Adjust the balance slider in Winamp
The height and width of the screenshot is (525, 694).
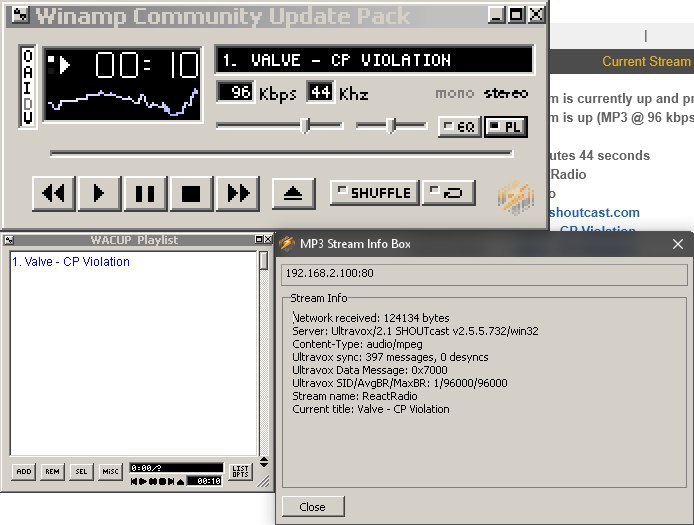click(391, 126)
